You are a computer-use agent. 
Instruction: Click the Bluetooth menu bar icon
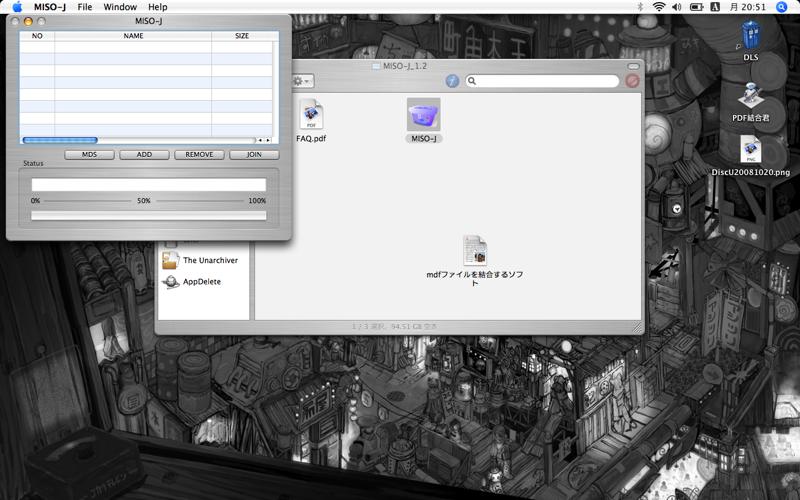click(641, 7)
